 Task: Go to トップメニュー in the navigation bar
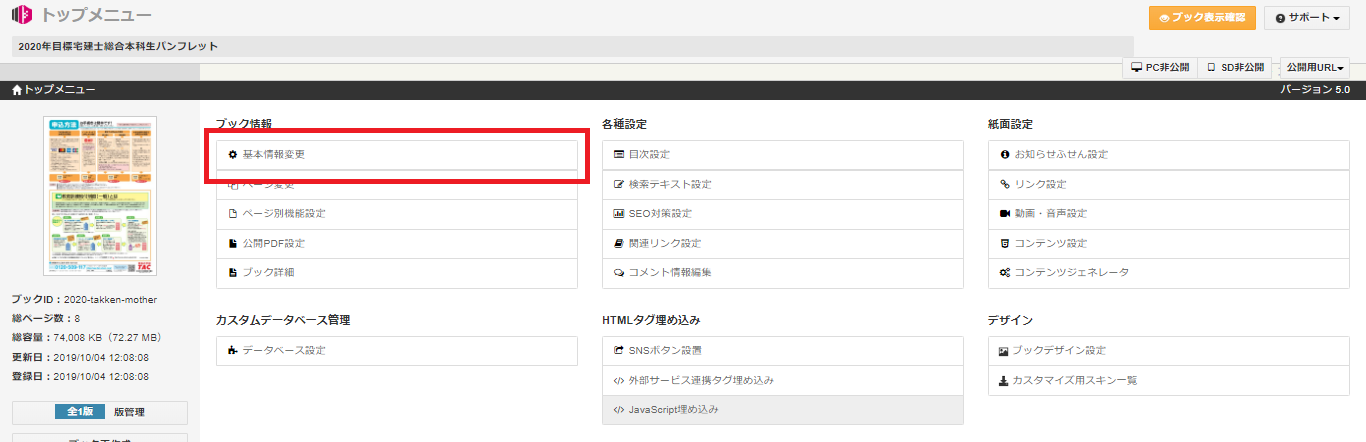[x=54, y=90]
